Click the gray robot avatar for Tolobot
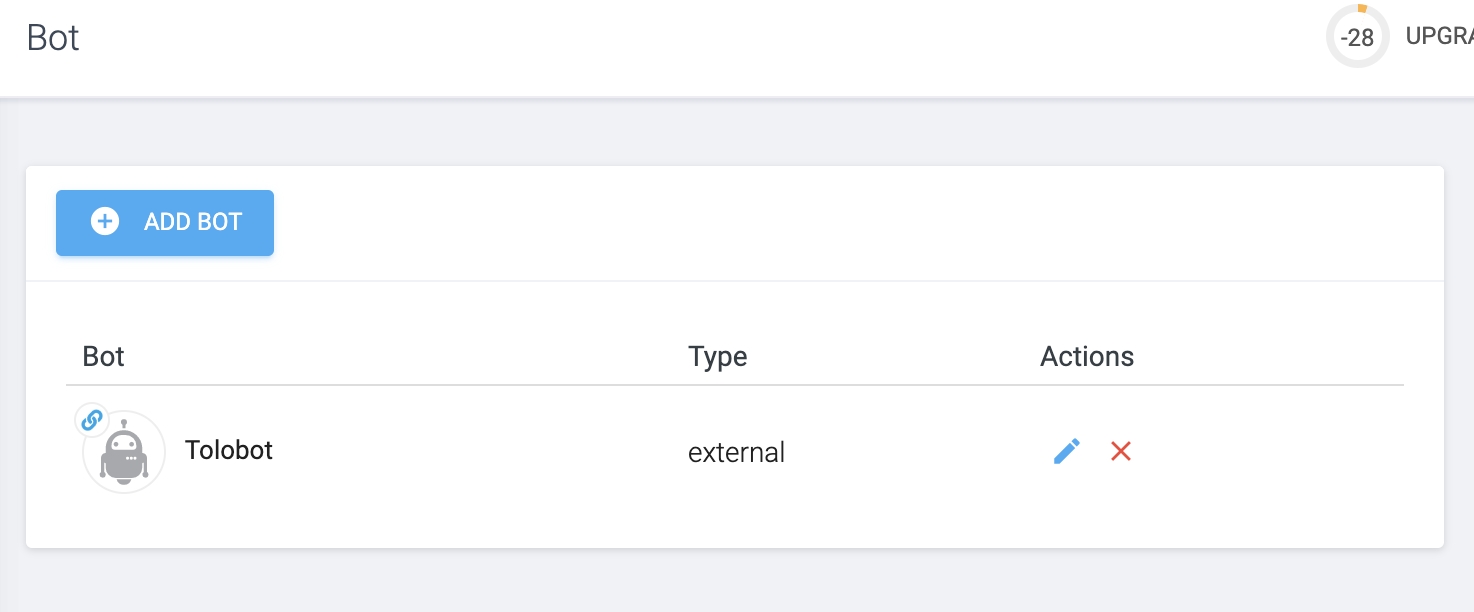This screenshot has height=612, width=1474. click(x=125, y=455)
